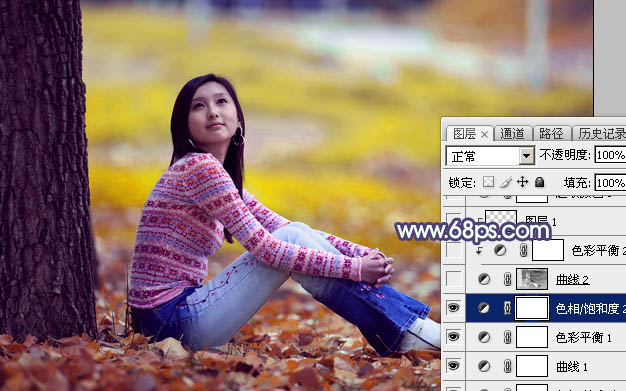Close the 图层 tab with its x
The image size is (626, 391).
(484, 135)
